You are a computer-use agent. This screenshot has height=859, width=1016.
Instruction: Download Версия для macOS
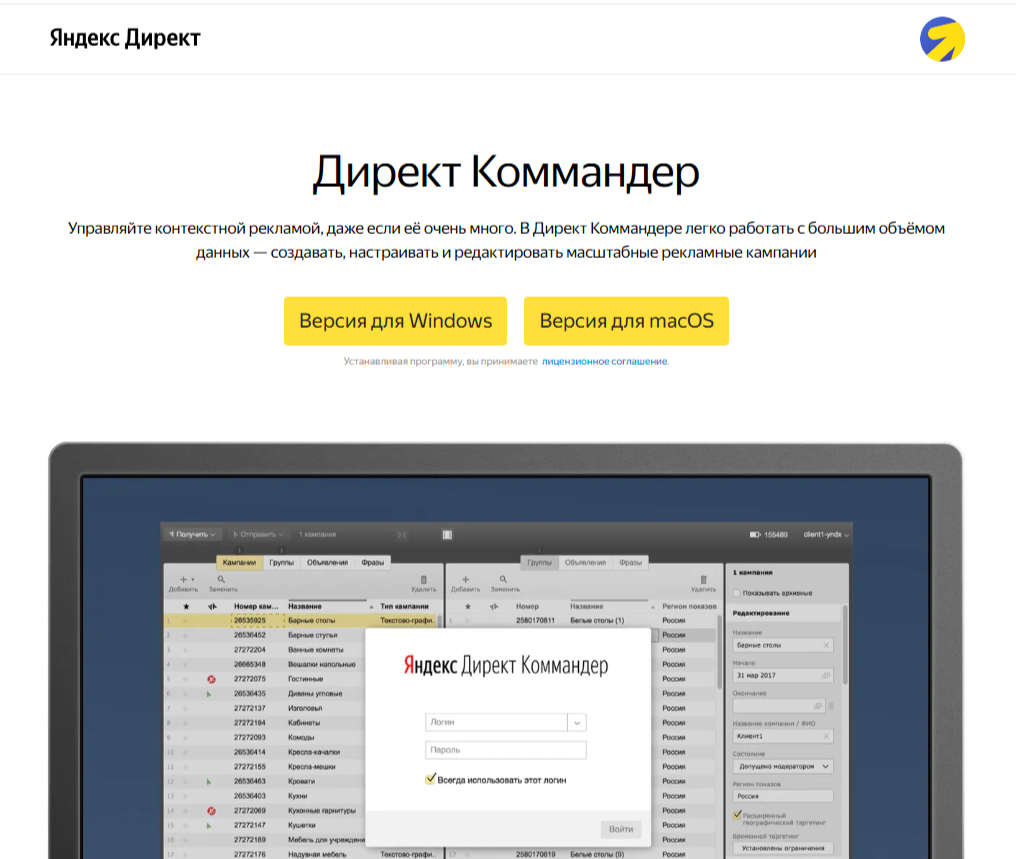626,321
